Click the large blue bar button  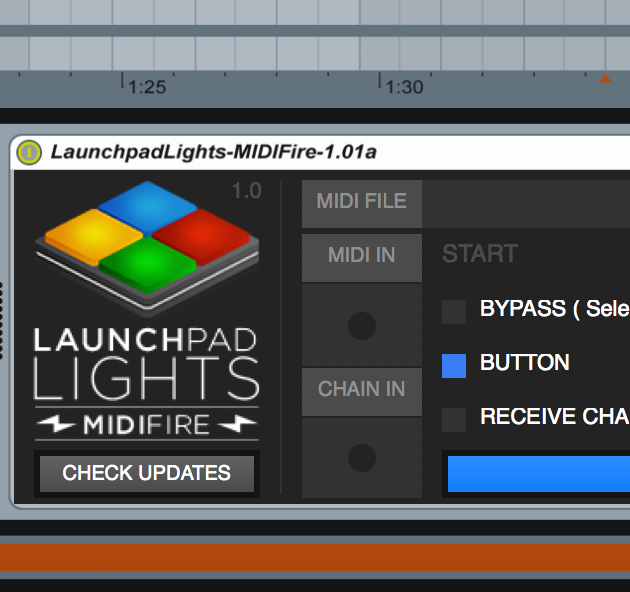(538, 473)
